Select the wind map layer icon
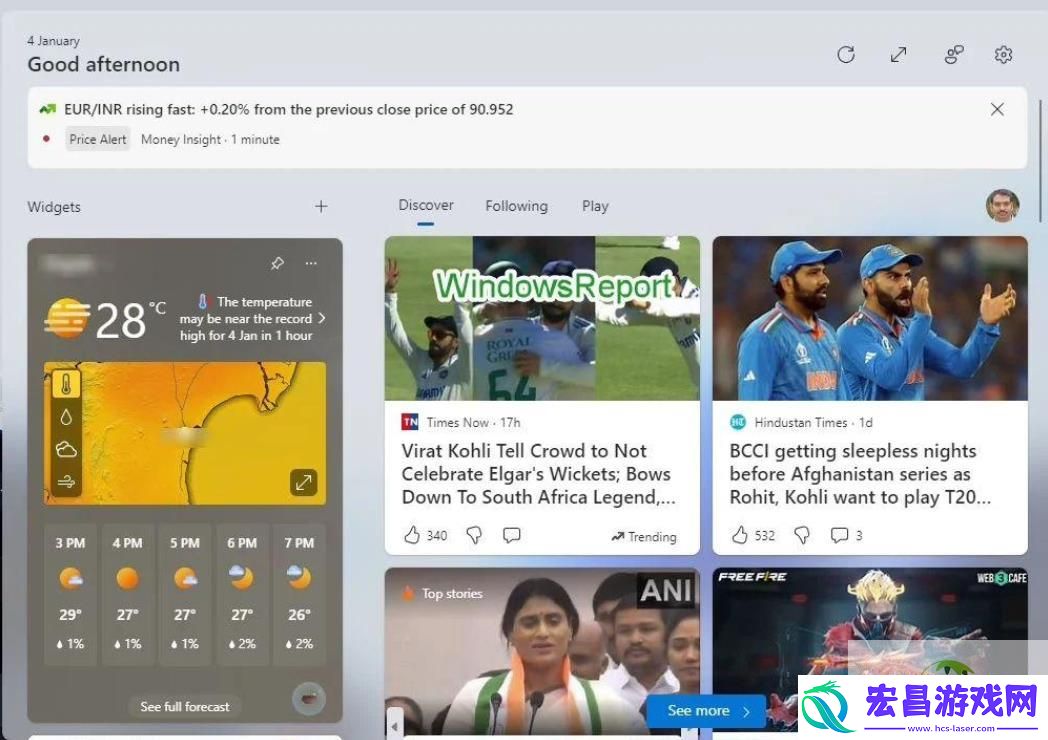This screenshot has height=740, width=1048. (66, 481)
